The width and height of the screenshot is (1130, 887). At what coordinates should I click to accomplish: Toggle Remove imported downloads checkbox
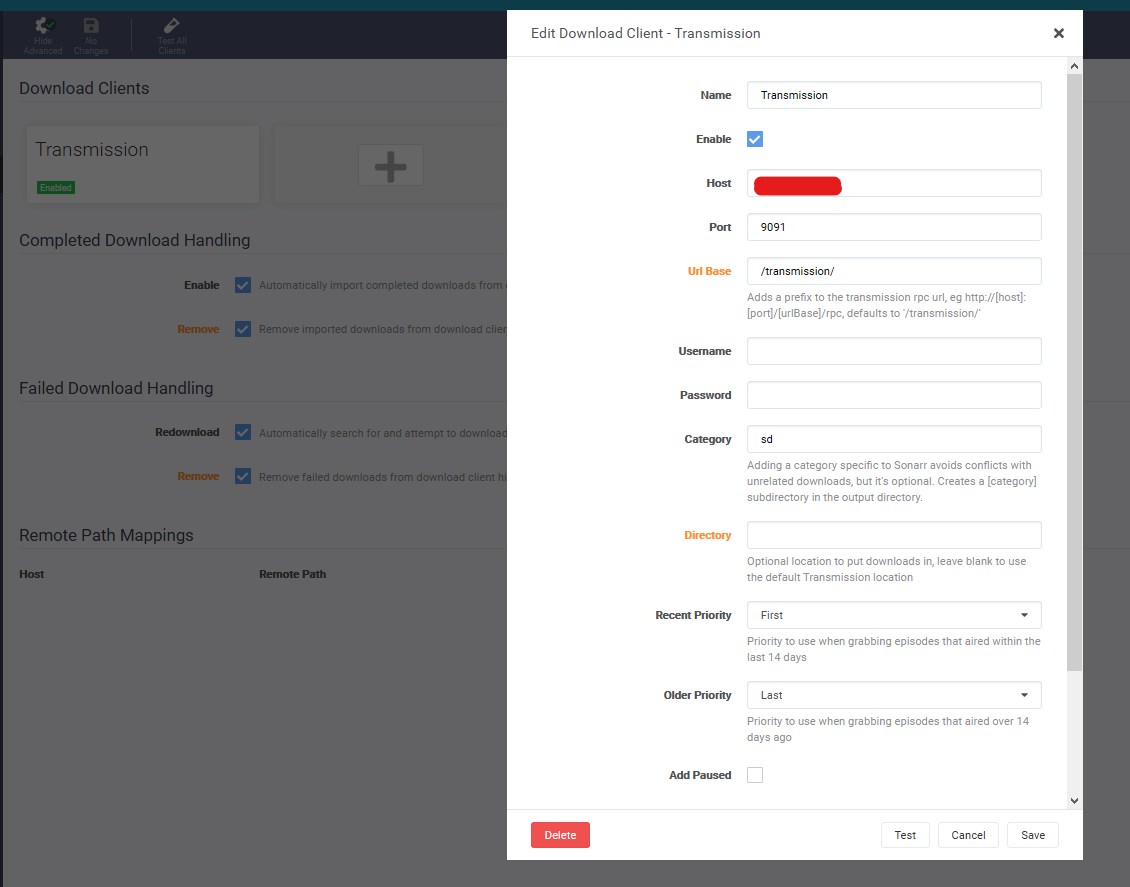point(243,329)
